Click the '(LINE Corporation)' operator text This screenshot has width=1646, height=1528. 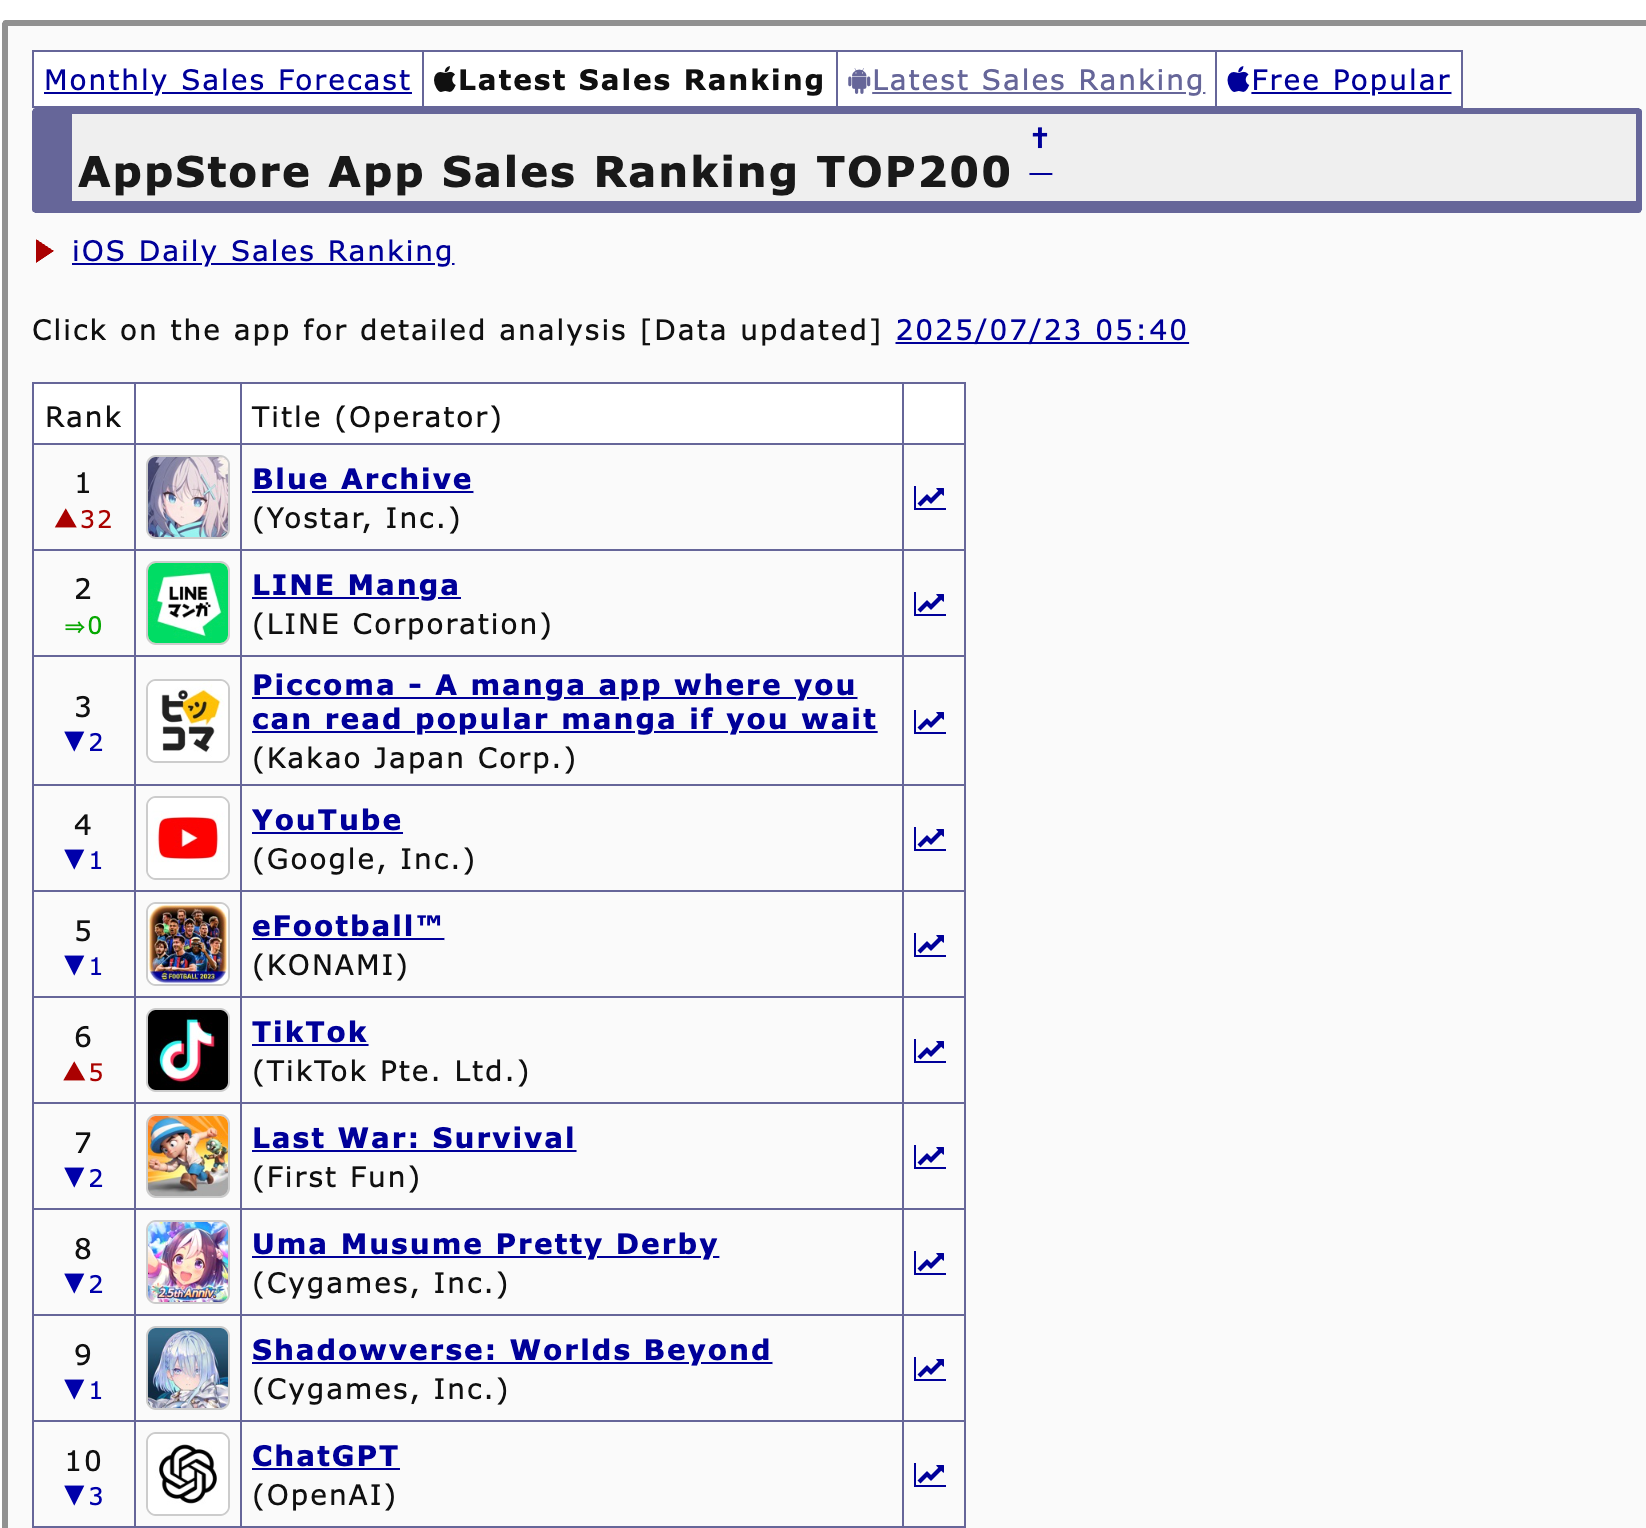[x=402, y=624]
